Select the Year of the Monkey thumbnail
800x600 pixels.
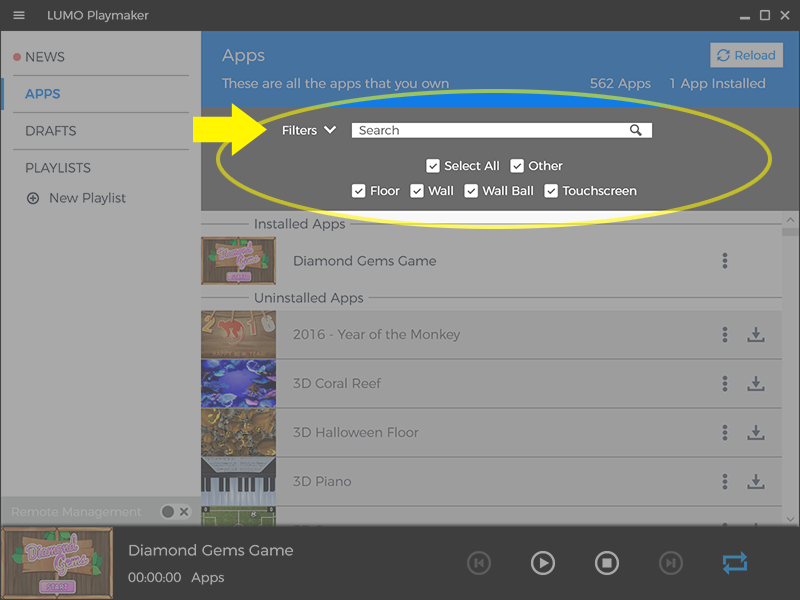238,335
